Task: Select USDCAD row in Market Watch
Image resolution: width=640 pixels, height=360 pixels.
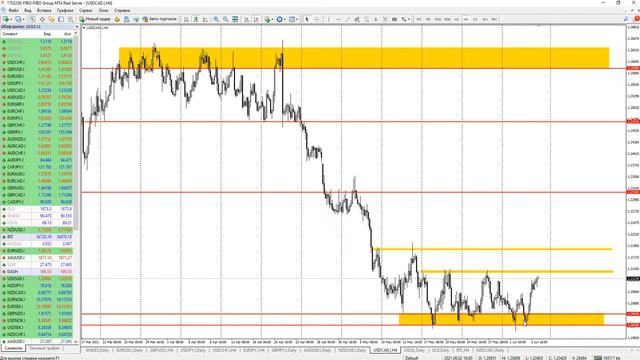Action: [38, 90]
